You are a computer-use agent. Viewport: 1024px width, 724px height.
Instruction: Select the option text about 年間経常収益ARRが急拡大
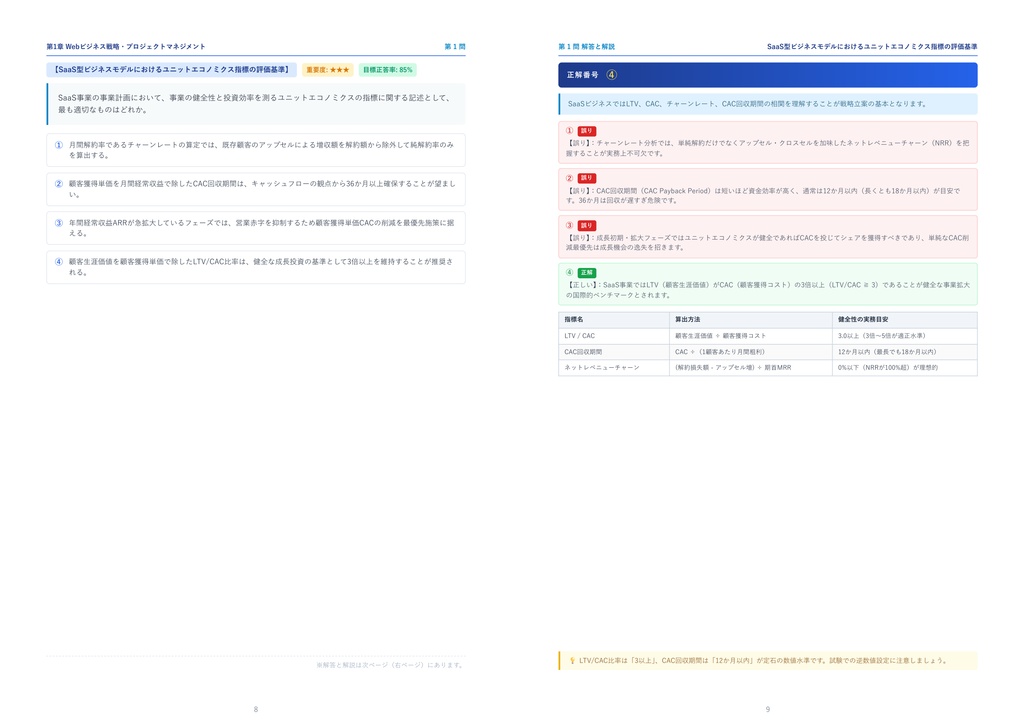coord(261,228)
